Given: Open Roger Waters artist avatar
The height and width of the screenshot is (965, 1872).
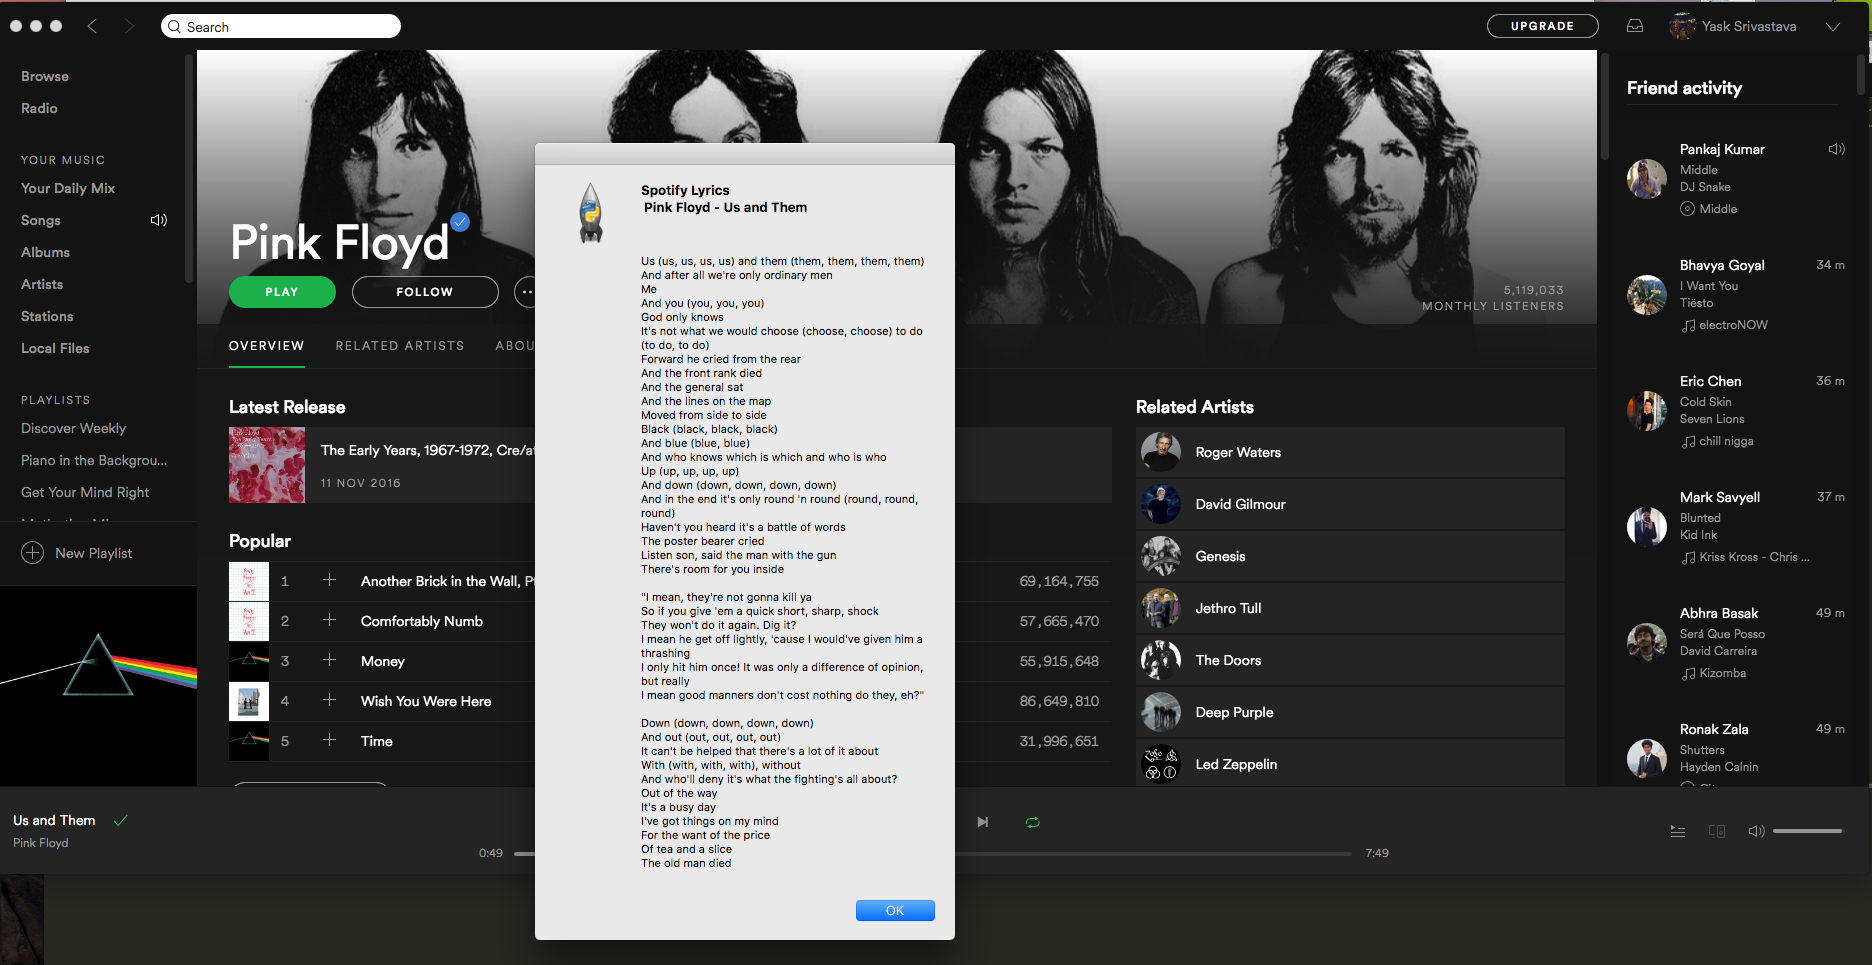Looking at the screenshot, I should click(1161, 452).
